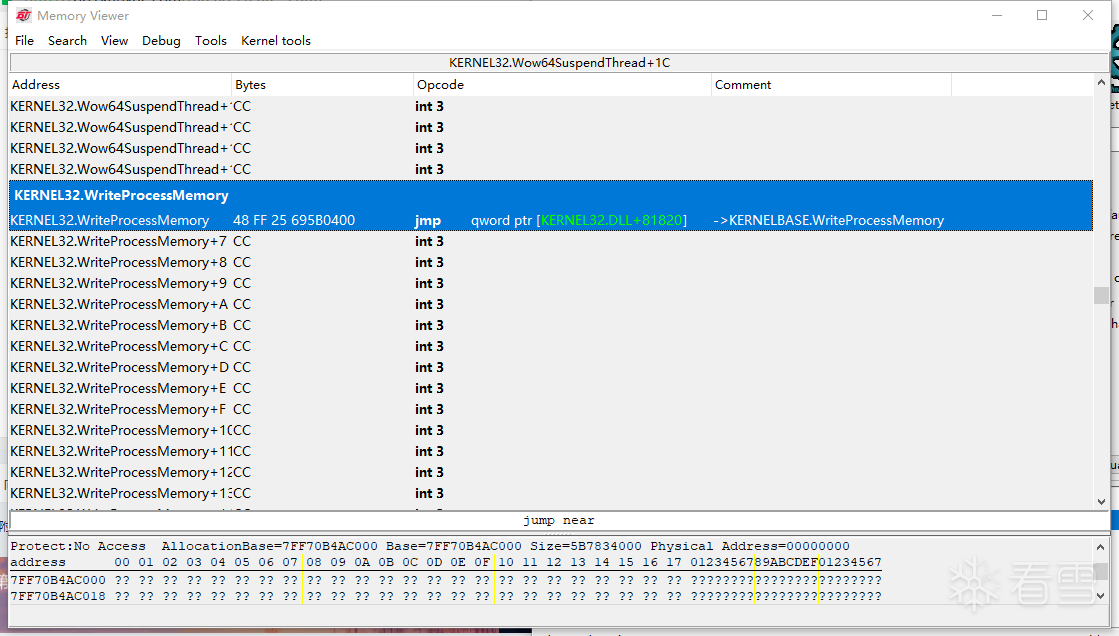Select the KERNEL32.WriteProcessMemory+B row
This screenshot has height=636, width=1119.
click(x=550, y=325)
